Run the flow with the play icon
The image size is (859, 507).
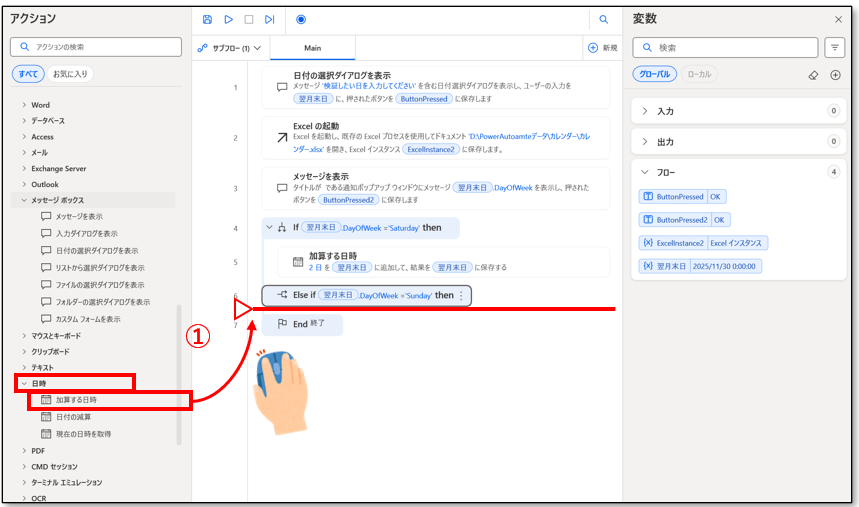[x=228, y=19]
